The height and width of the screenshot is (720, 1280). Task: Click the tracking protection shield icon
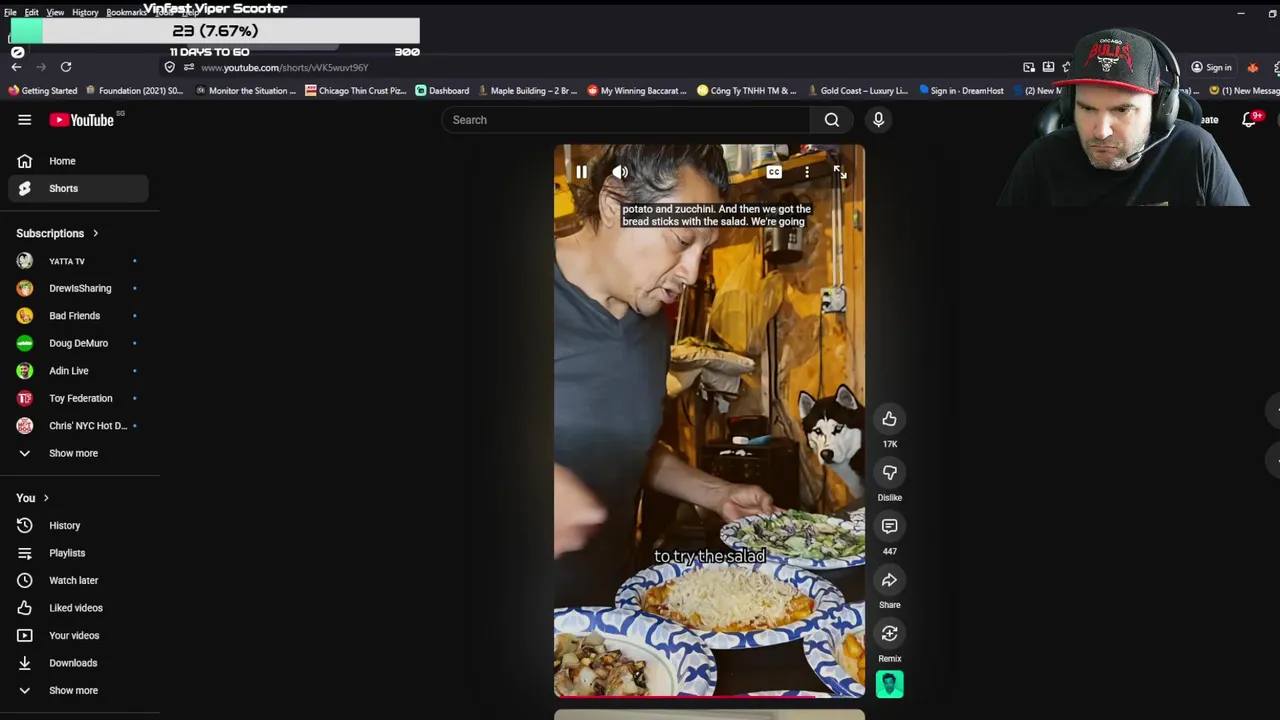pos(169,67)
